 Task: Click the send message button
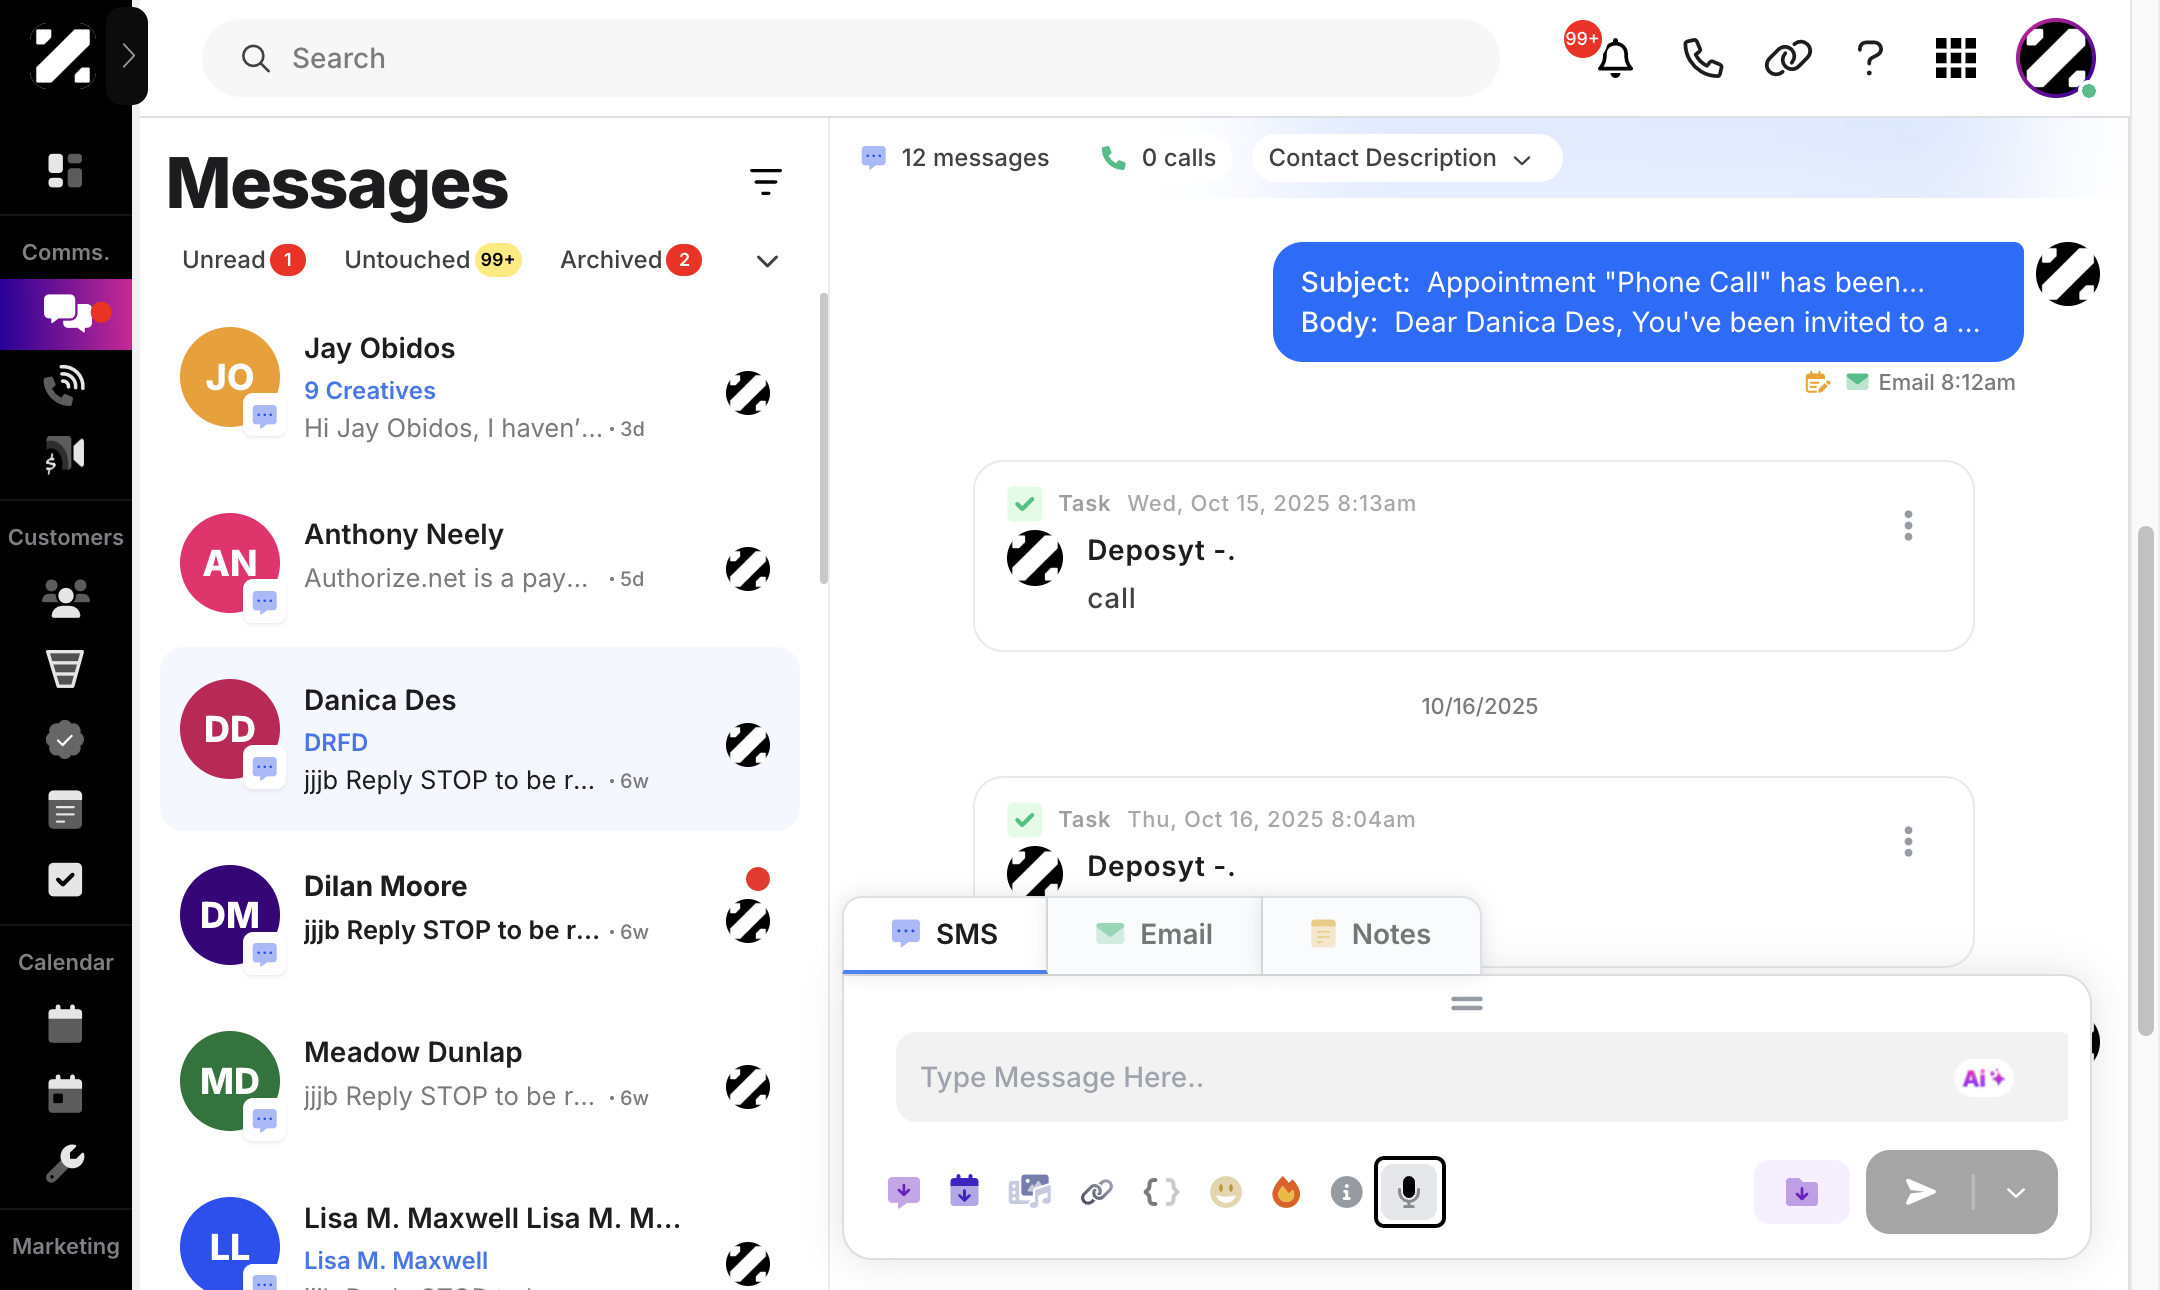click(x=1920, y=1192)
